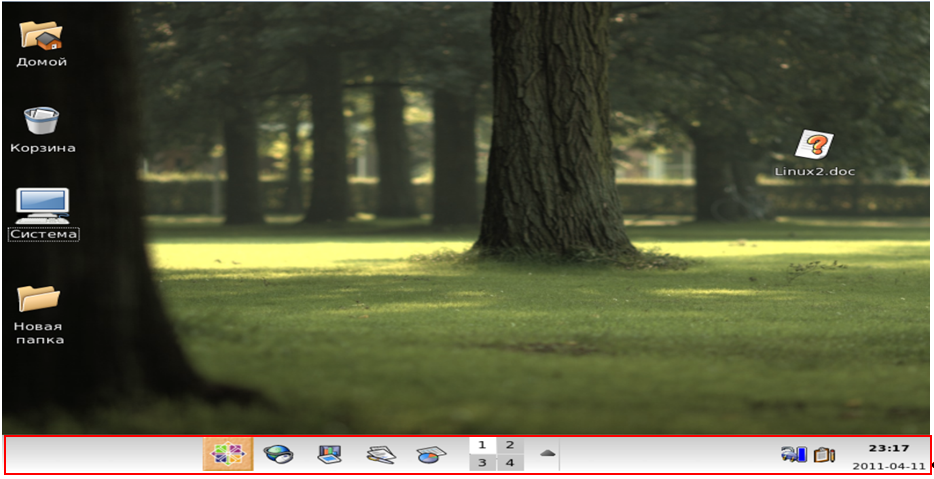
Task: Open the network monitor tray icon
Action: pos(793,455)
